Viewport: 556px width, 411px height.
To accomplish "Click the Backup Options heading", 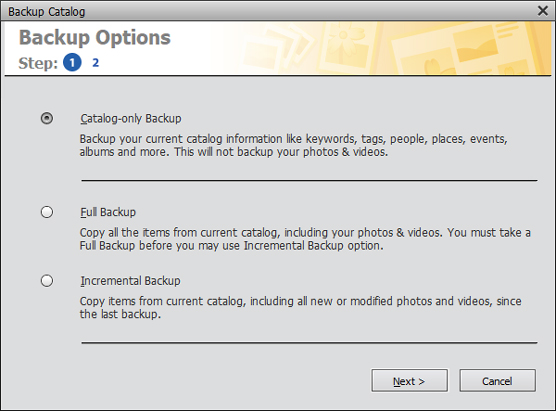I will (95, 38).
